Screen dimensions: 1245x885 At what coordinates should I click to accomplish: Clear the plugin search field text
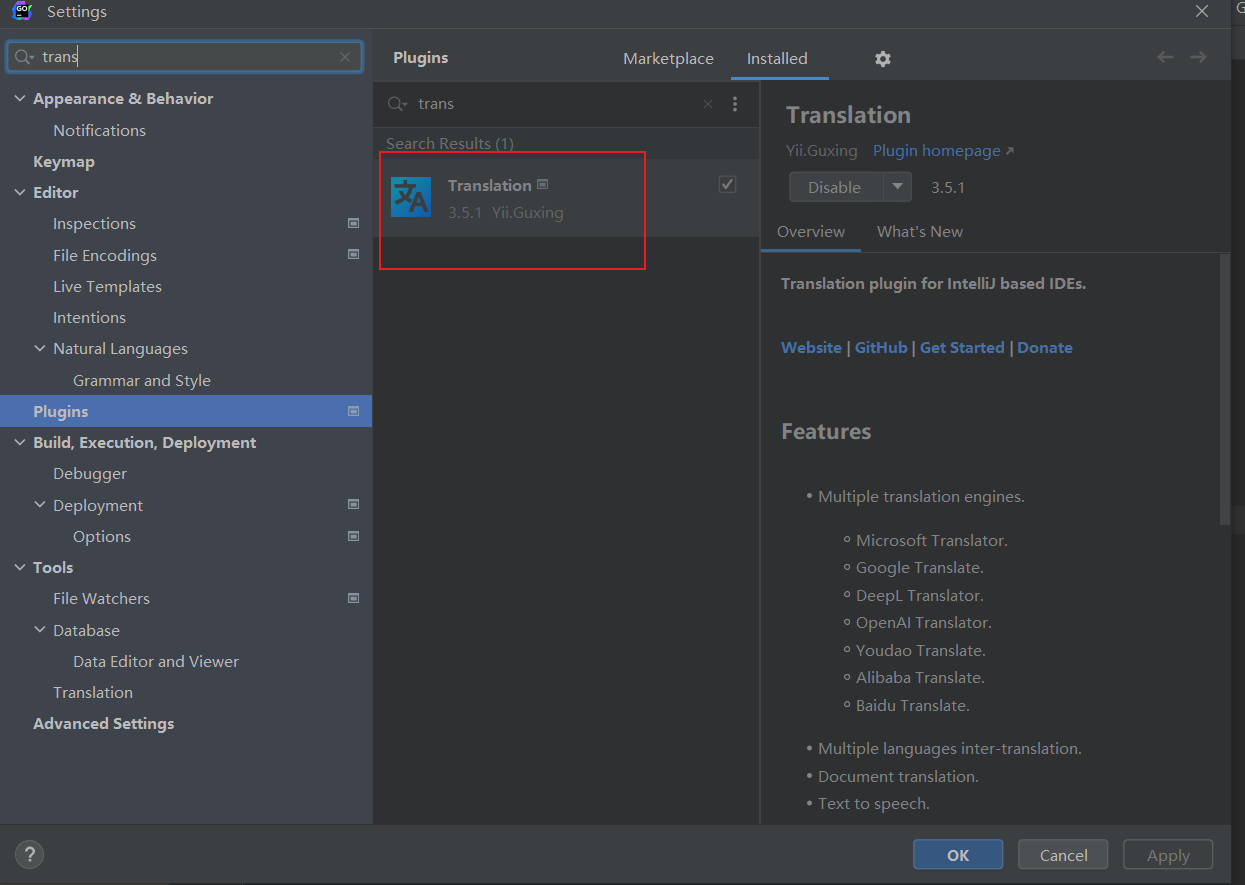[708, 104]
